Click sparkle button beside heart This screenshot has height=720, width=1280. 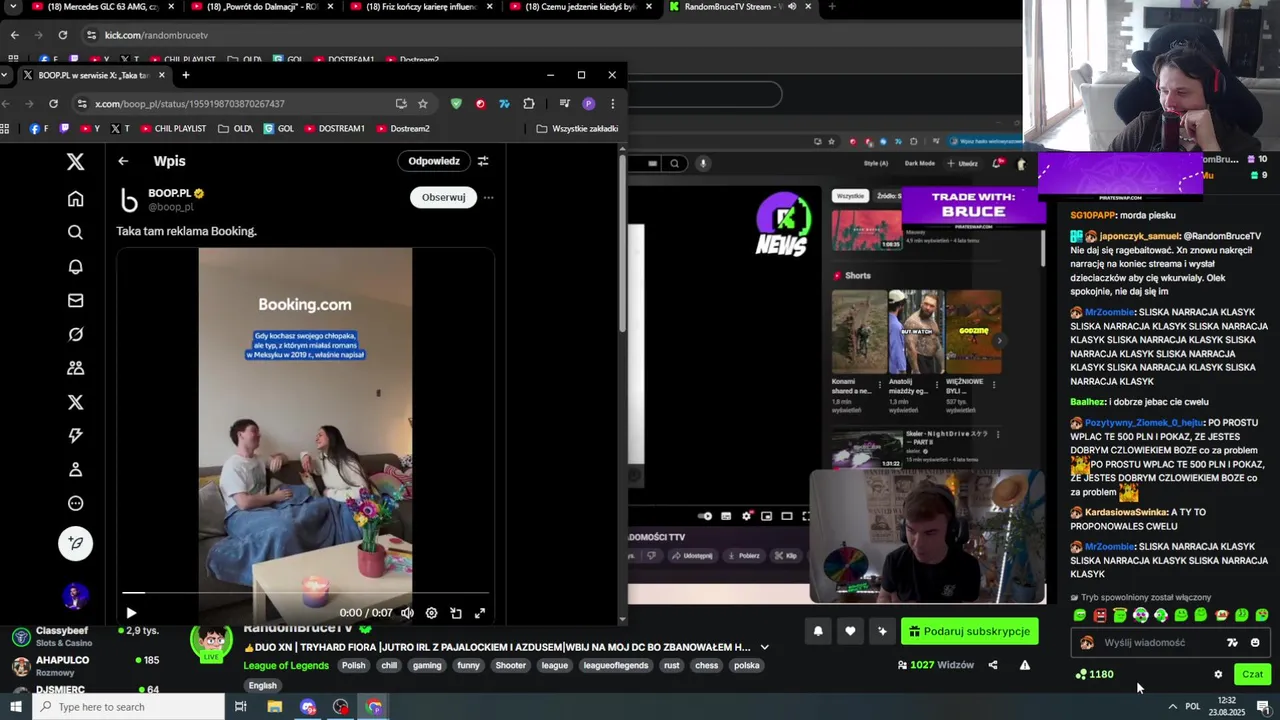tap(882, 631)
